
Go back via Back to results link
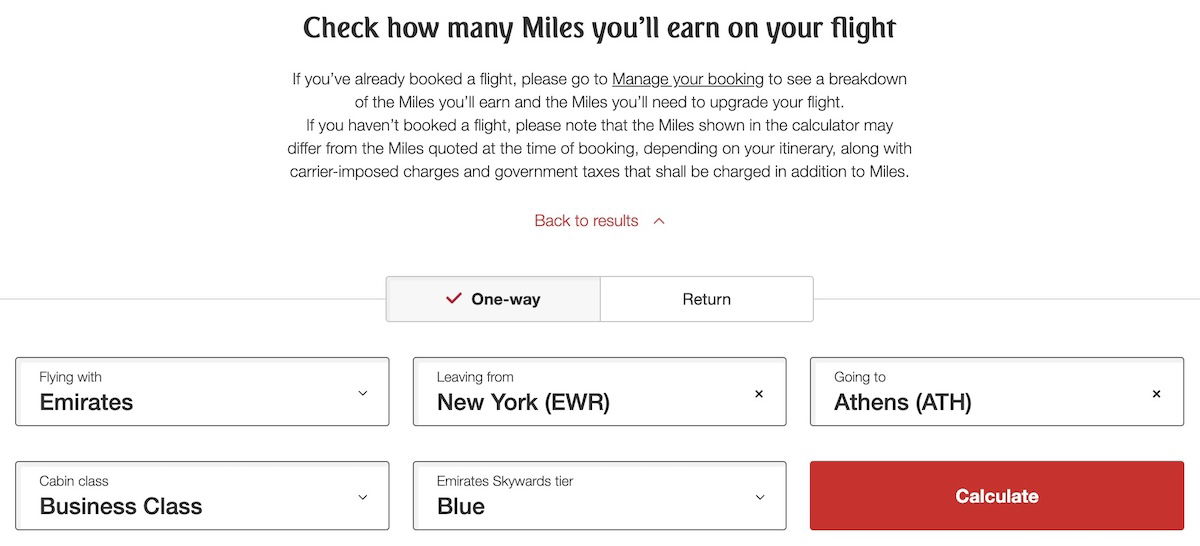586,221
